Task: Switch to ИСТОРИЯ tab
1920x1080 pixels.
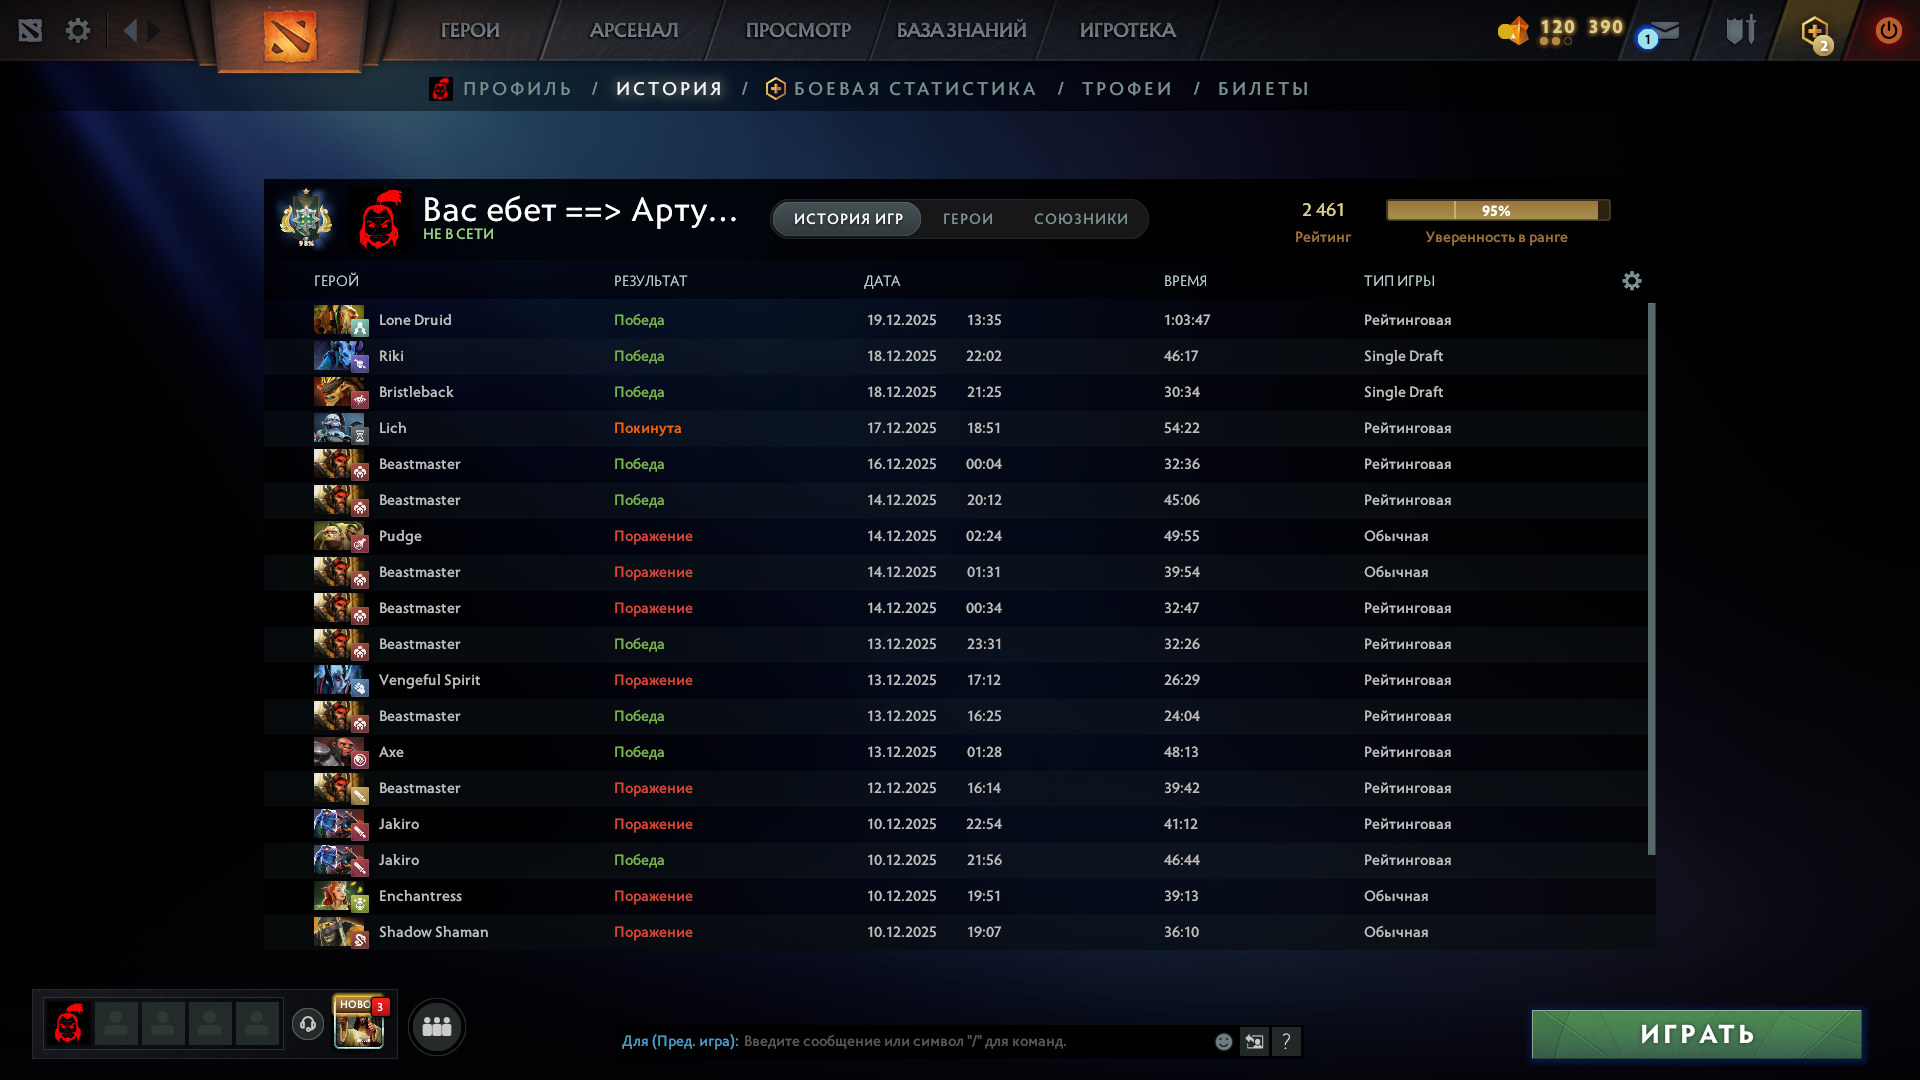Action: [x=669, y=89]
